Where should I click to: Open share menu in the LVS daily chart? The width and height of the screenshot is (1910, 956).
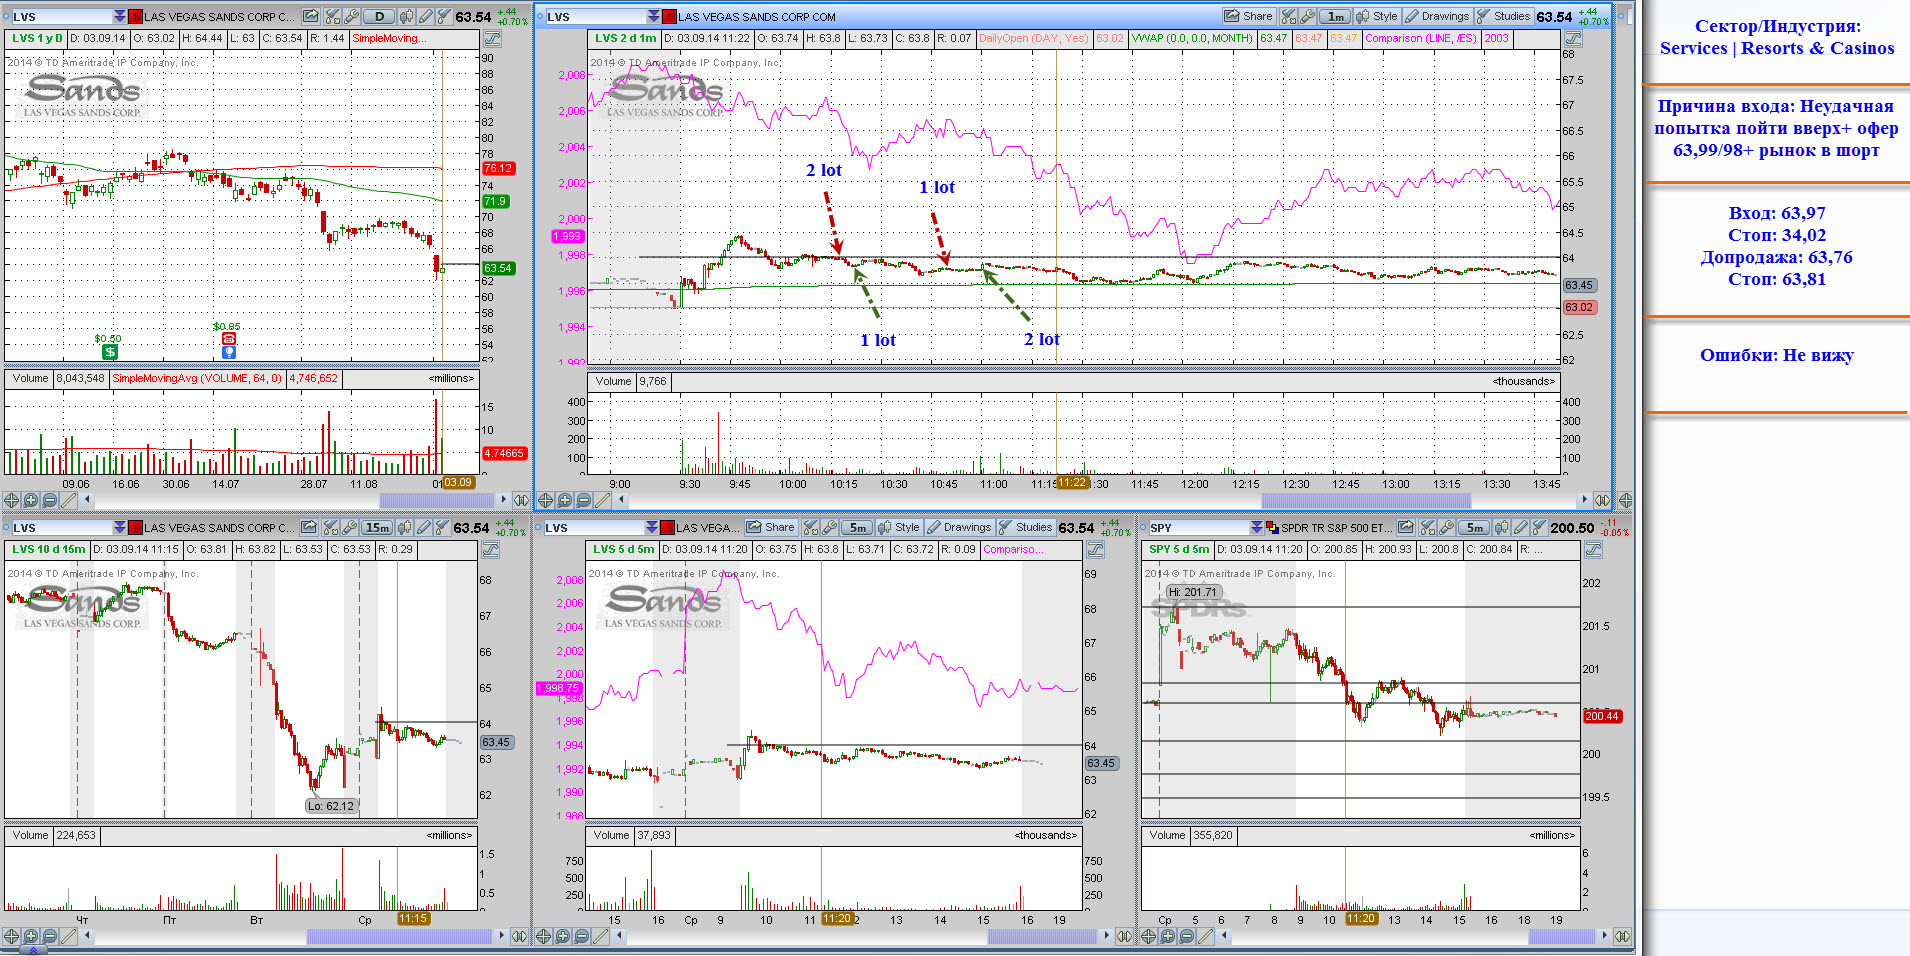(x=311, y=17)
